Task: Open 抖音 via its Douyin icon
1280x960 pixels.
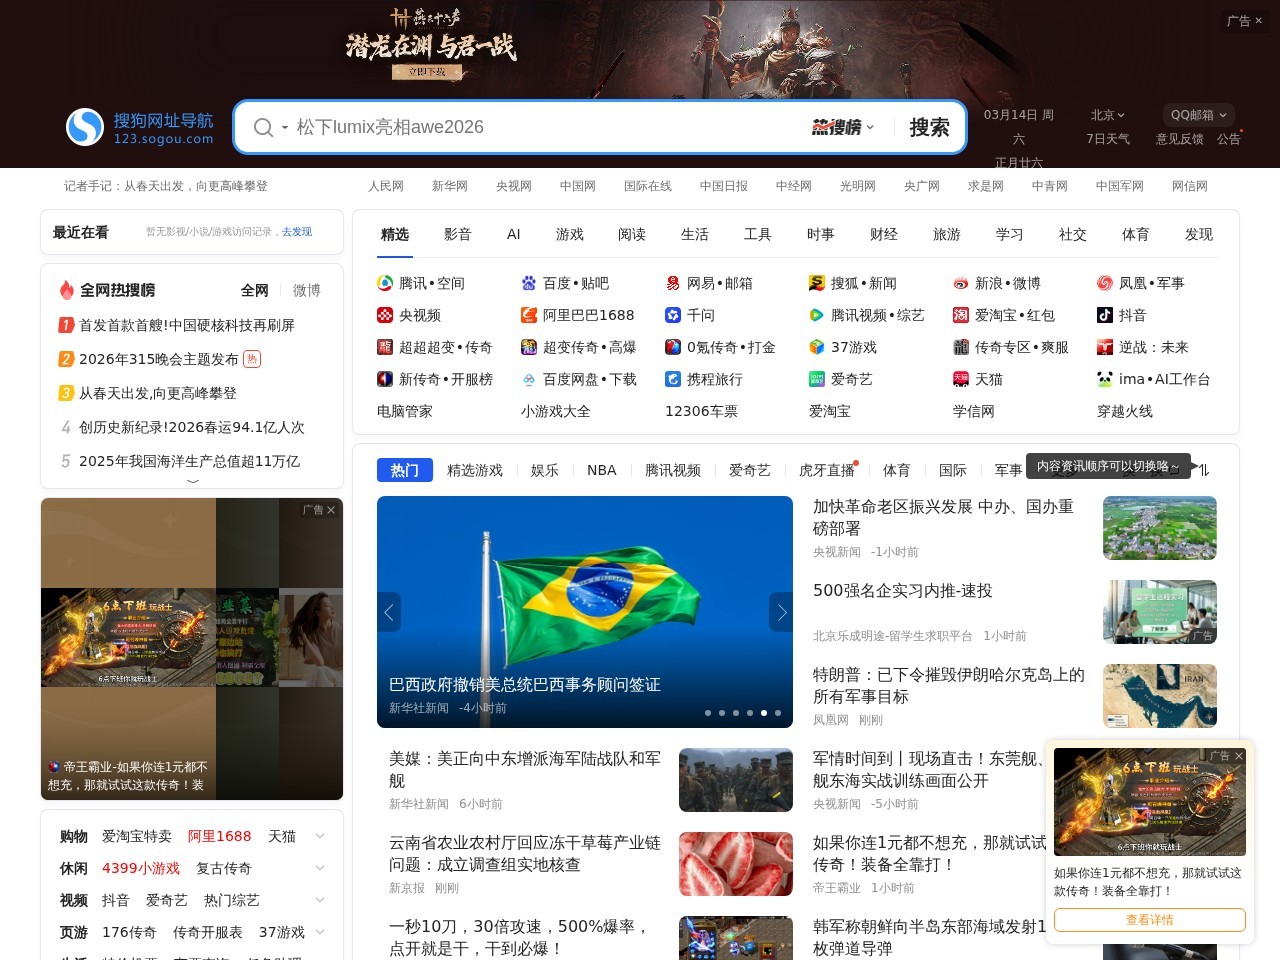Action: click(1106, 315)
